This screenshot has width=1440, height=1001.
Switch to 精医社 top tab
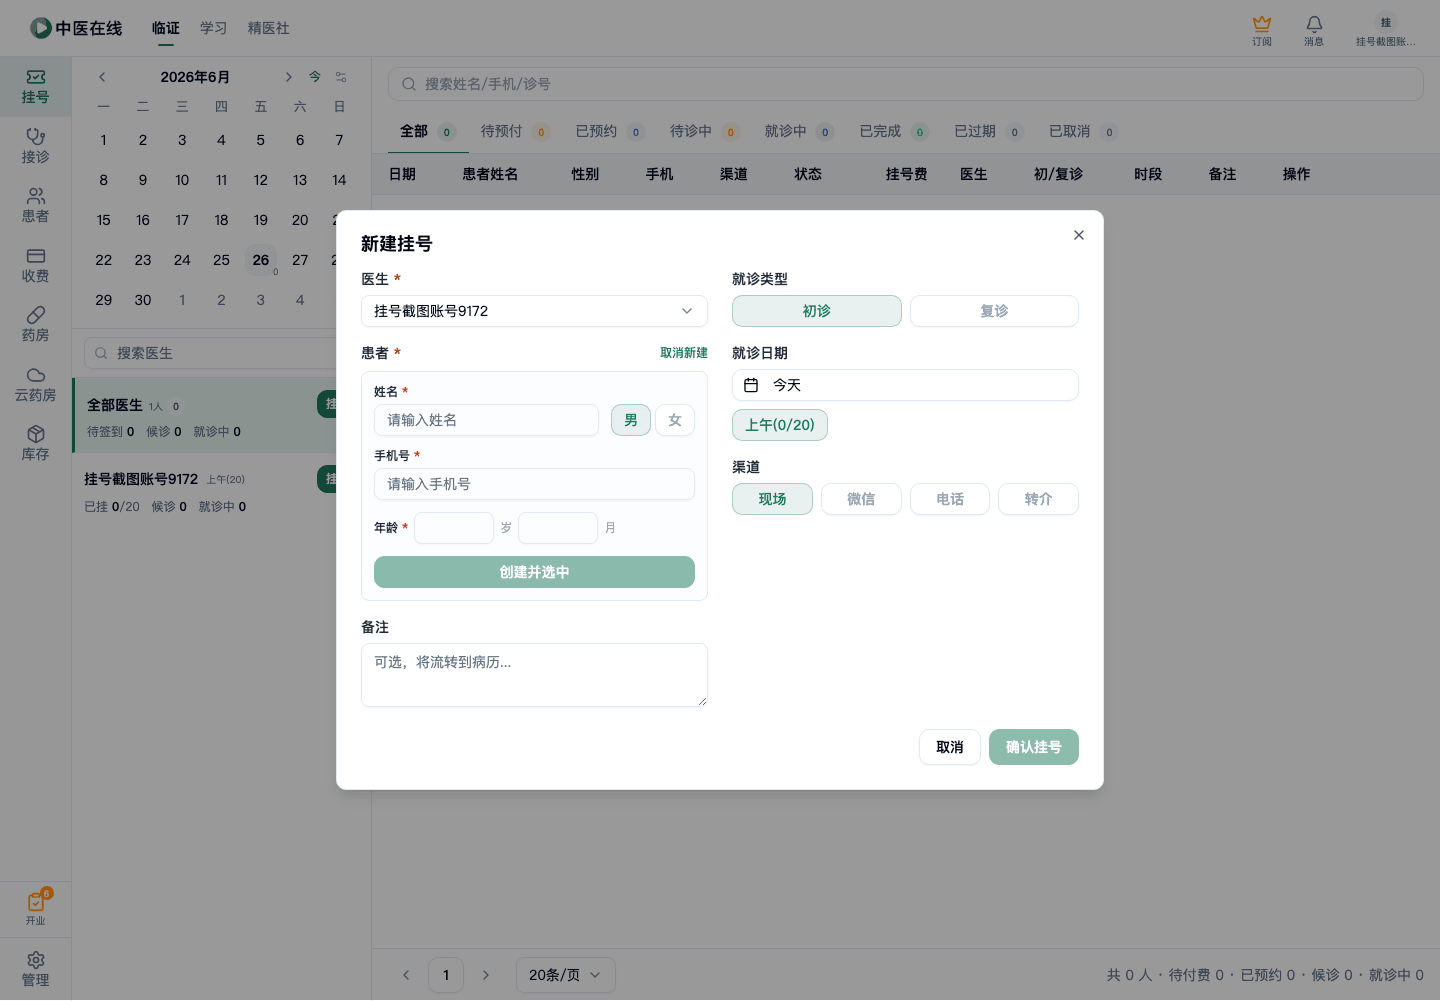click(x=269, y=28)
